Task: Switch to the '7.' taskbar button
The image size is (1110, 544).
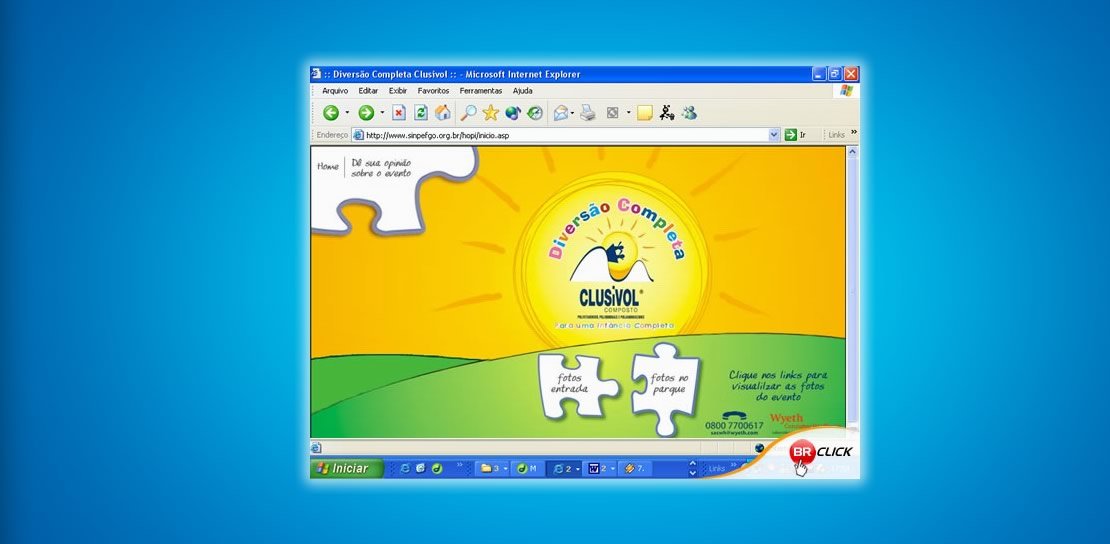Action: coord(635,468)
